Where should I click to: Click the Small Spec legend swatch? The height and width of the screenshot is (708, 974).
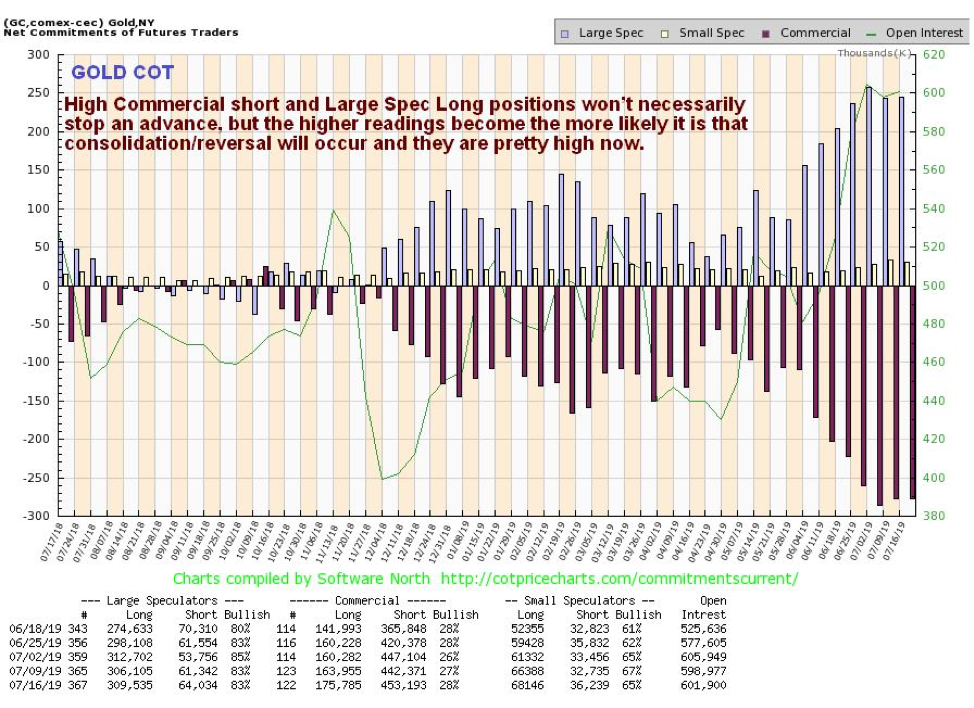tap(665, 34)
